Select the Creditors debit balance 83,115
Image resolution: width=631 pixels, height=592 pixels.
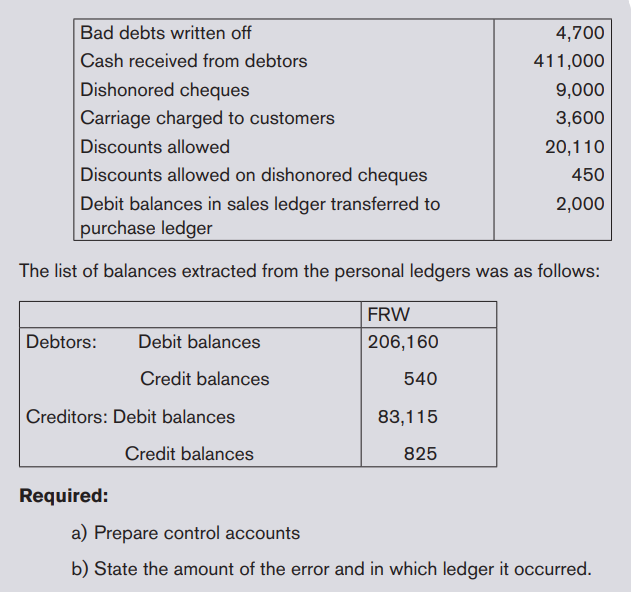(x=407, y=417)
